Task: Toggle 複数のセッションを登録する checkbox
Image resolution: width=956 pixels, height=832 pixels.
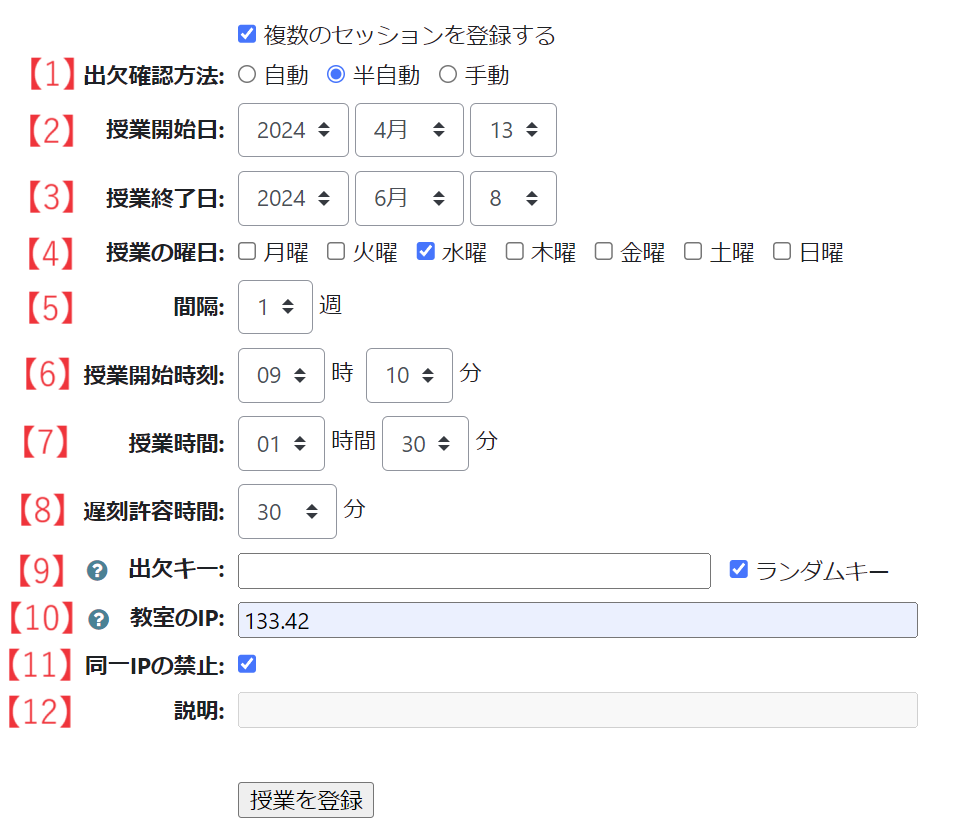Action: tap(248, 35)
